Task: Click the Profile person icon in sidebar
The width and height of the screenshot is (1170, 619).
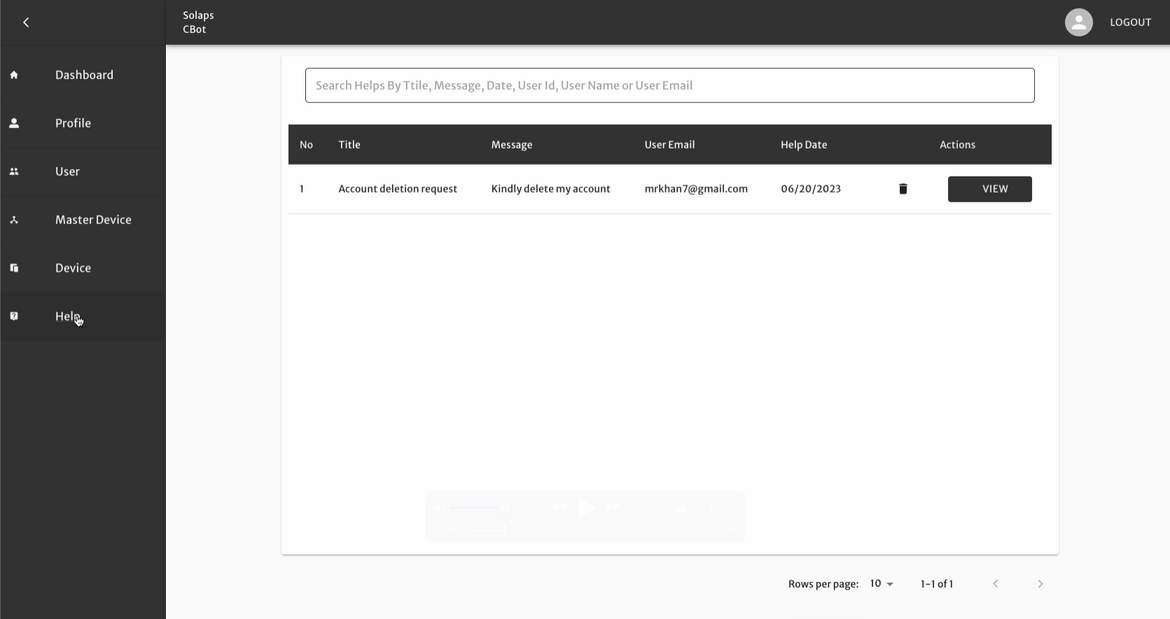Action: [14, 123]
